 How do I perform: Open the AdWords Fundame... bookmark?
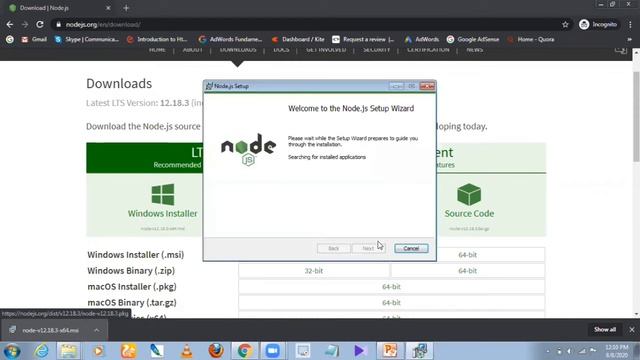(x=230, y=40)
